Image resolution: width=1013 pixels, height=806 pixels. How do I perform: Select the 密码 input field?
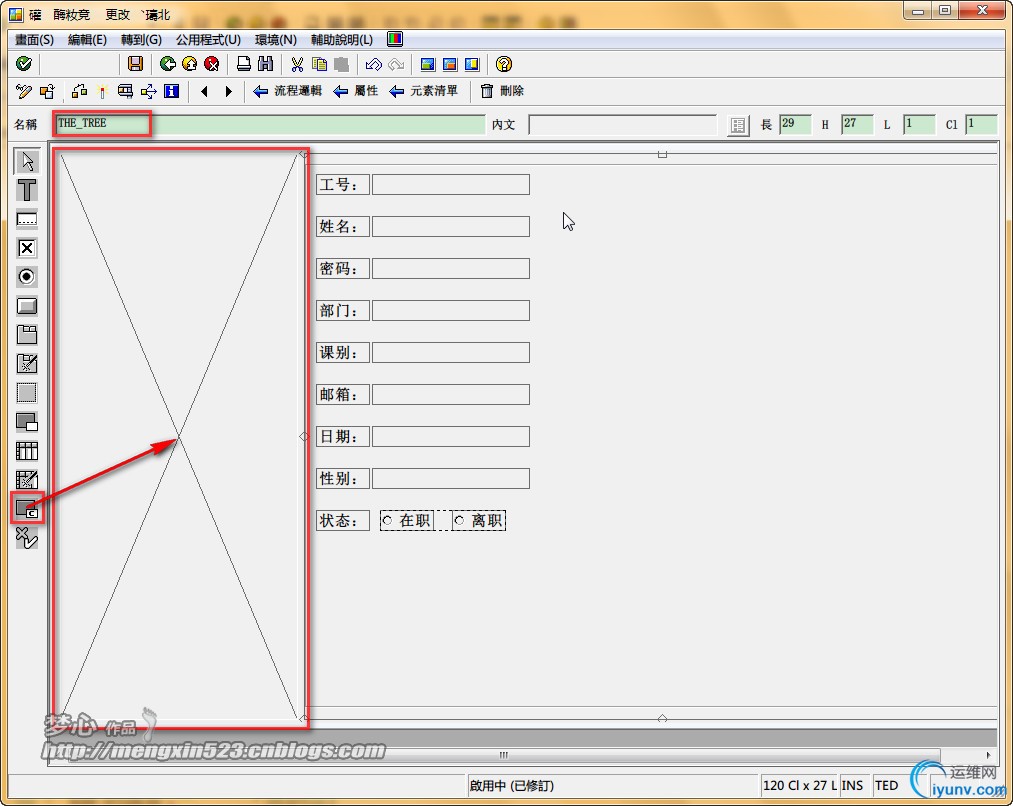tap(451, 268)
